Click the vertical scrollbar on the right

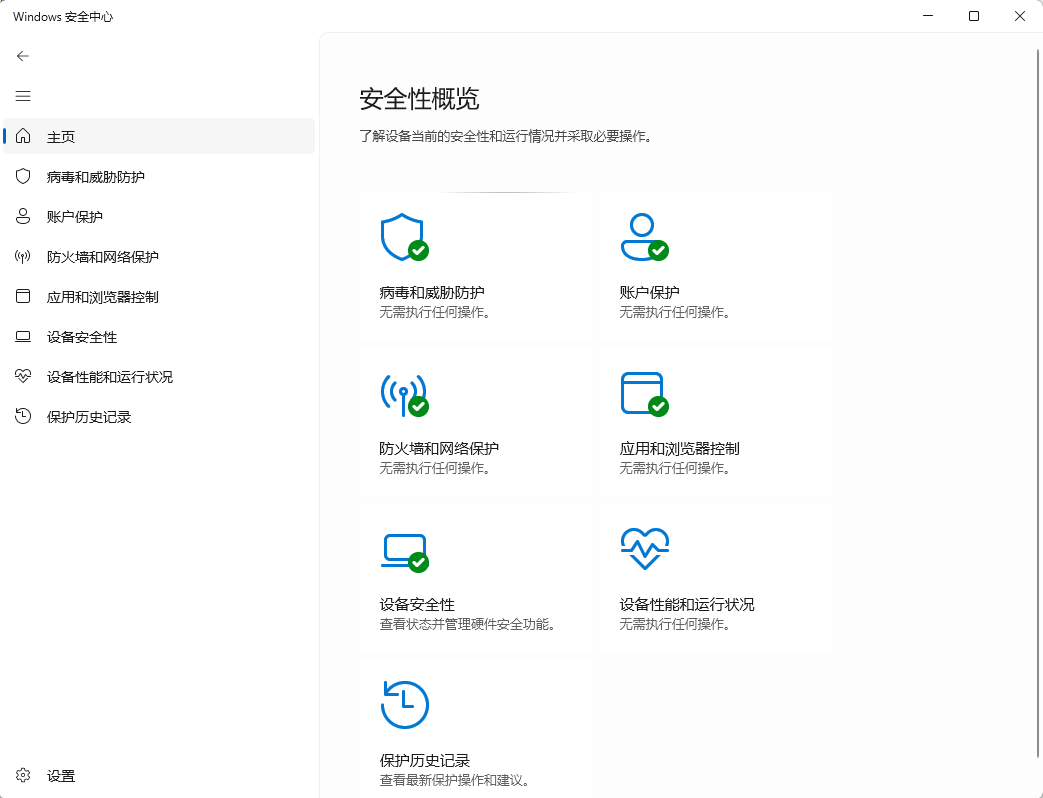(1038, 402)
